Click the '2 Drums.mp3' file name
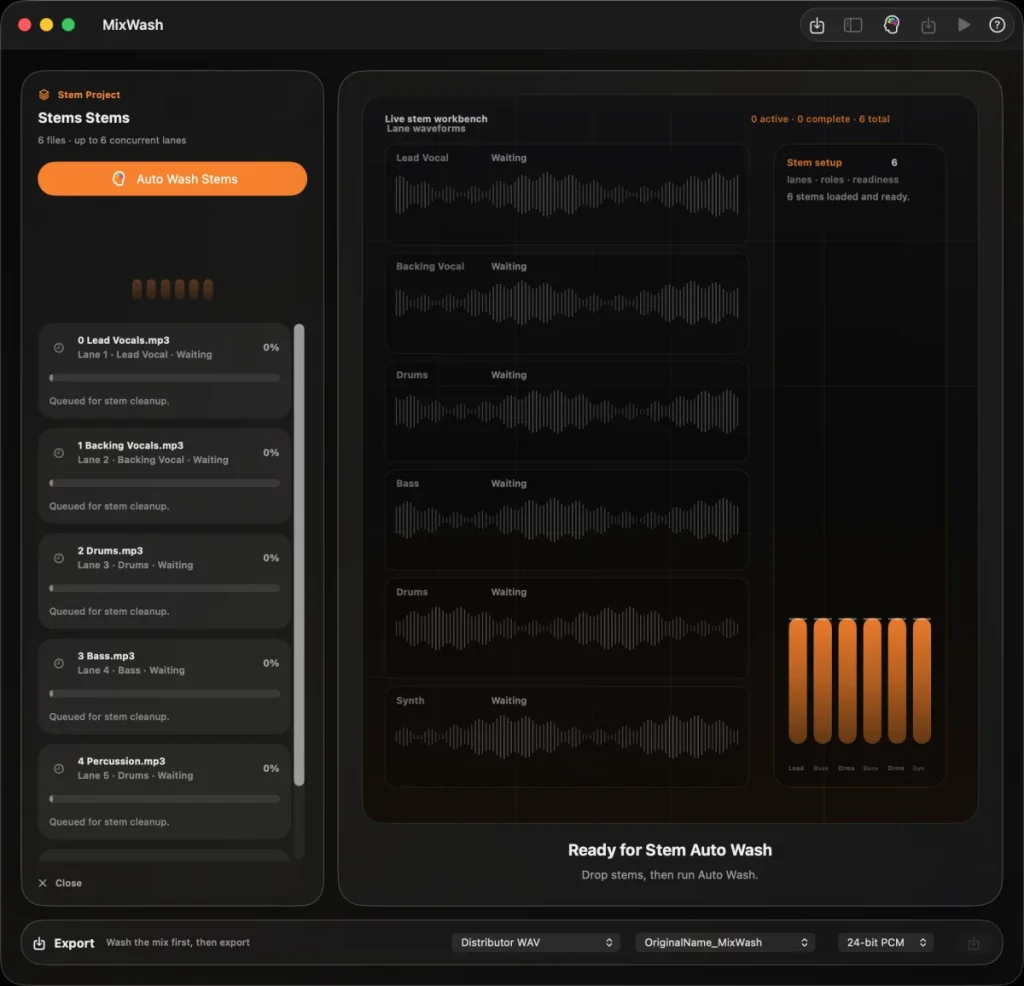Image resolution: width=1024 pixels, height=986 pixels. click(x=110, y=550)
